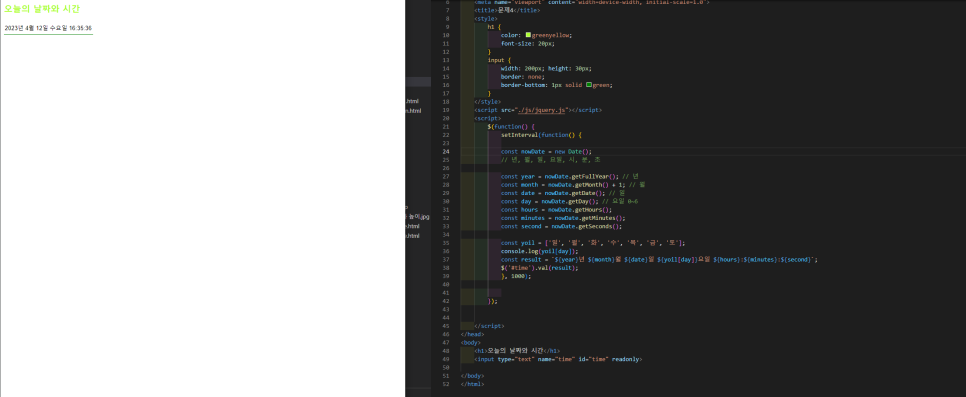Image resolution: width=966 pixels, height=397 pixels.
Task: Click the <input type="text"> tag line in the editor
Action: point(558,359)
